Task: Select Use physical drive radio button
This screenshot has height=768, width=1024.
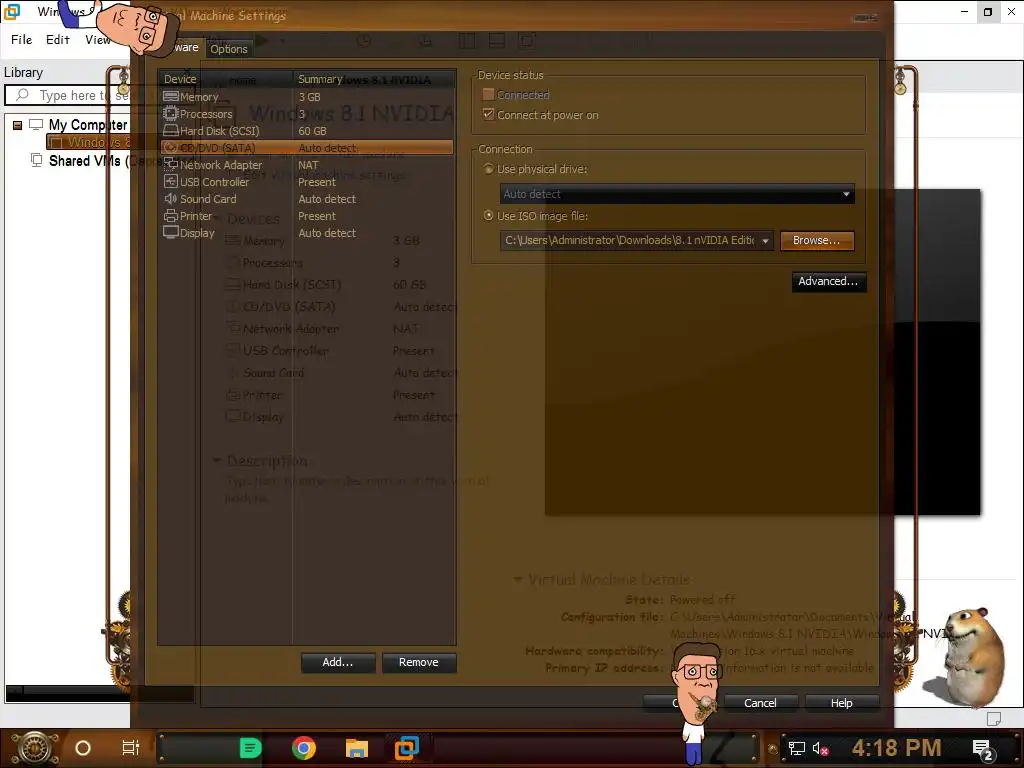Action: click(x=488, y=168)
